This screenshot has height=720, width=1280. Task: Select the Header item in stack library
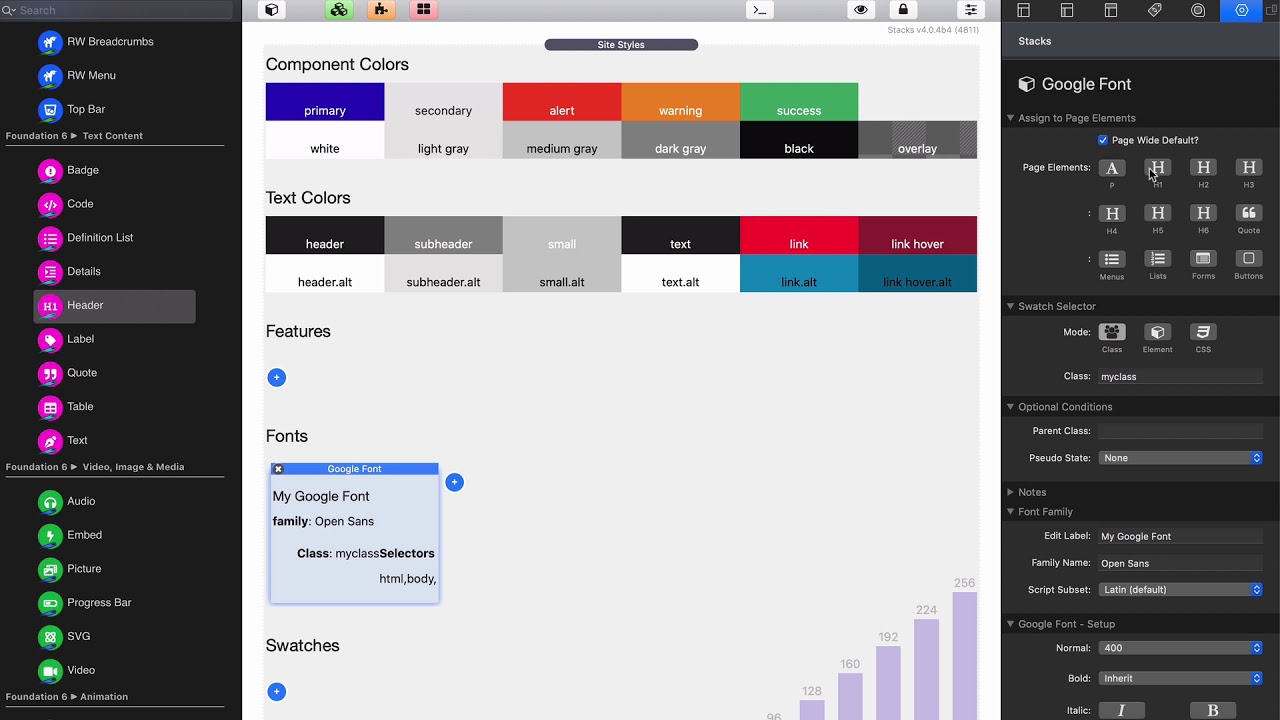(115, 306)
